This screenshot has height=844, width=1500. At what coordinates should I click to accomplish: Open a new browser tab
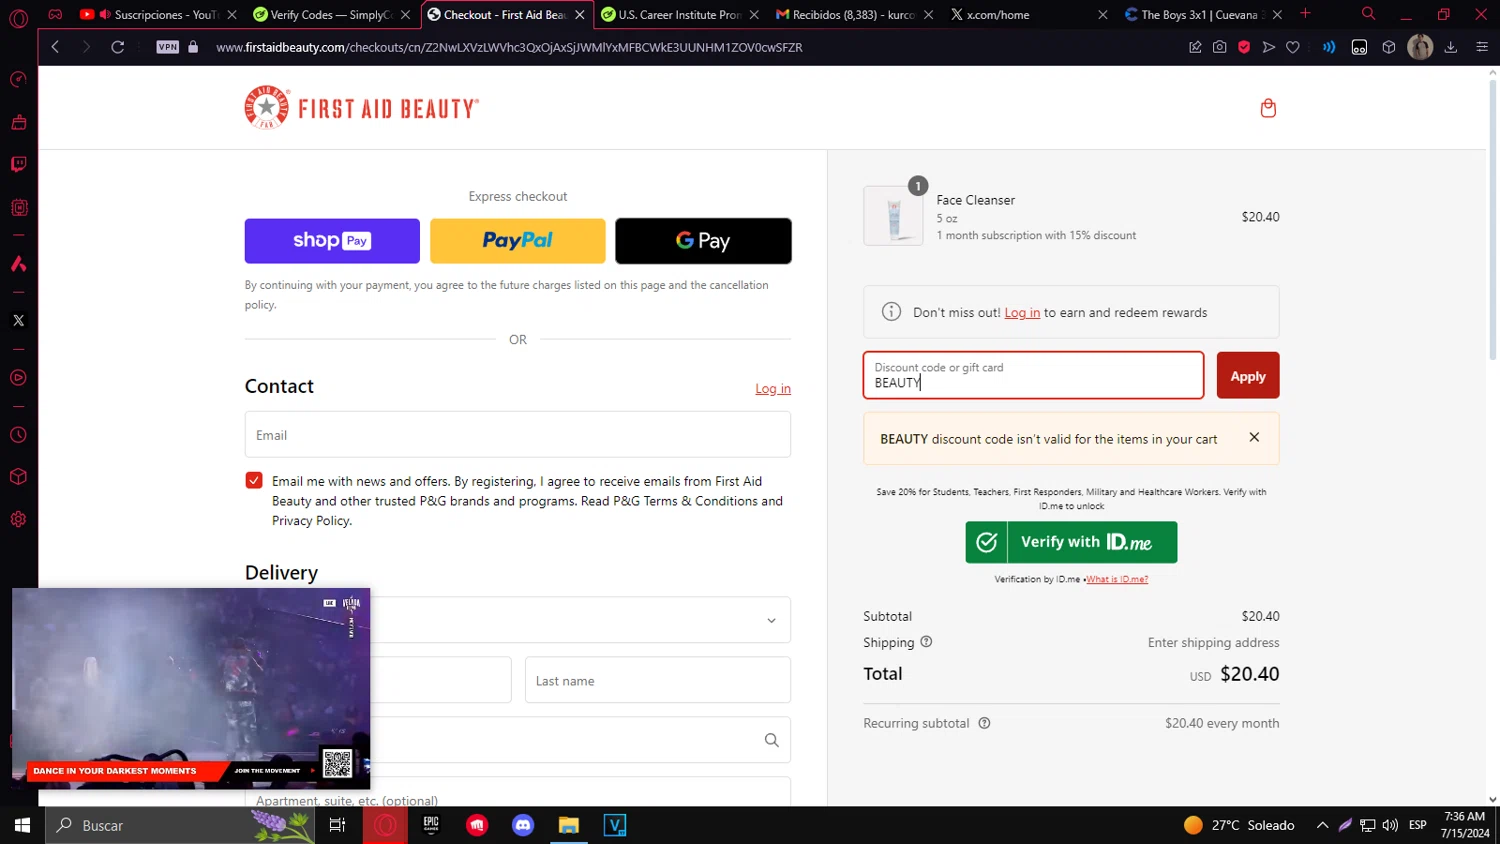[1305, 14]
